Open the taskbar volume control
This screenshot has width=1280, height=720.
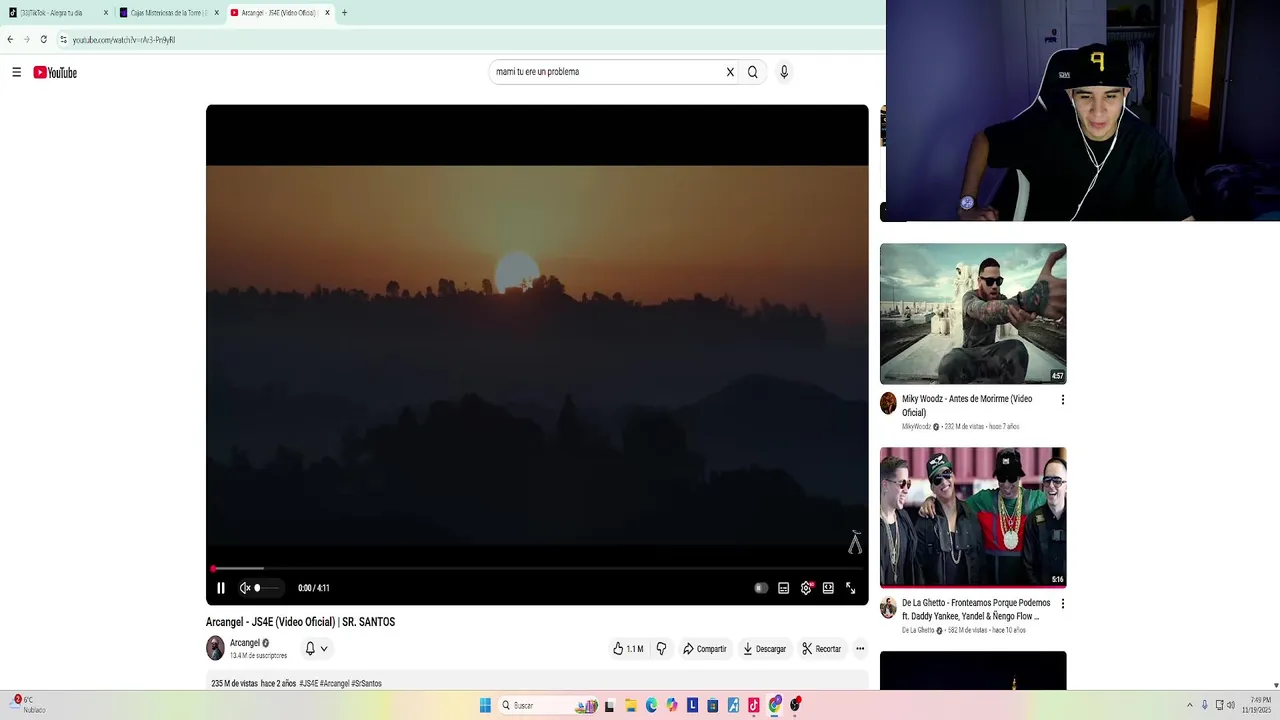(1230, 706)
